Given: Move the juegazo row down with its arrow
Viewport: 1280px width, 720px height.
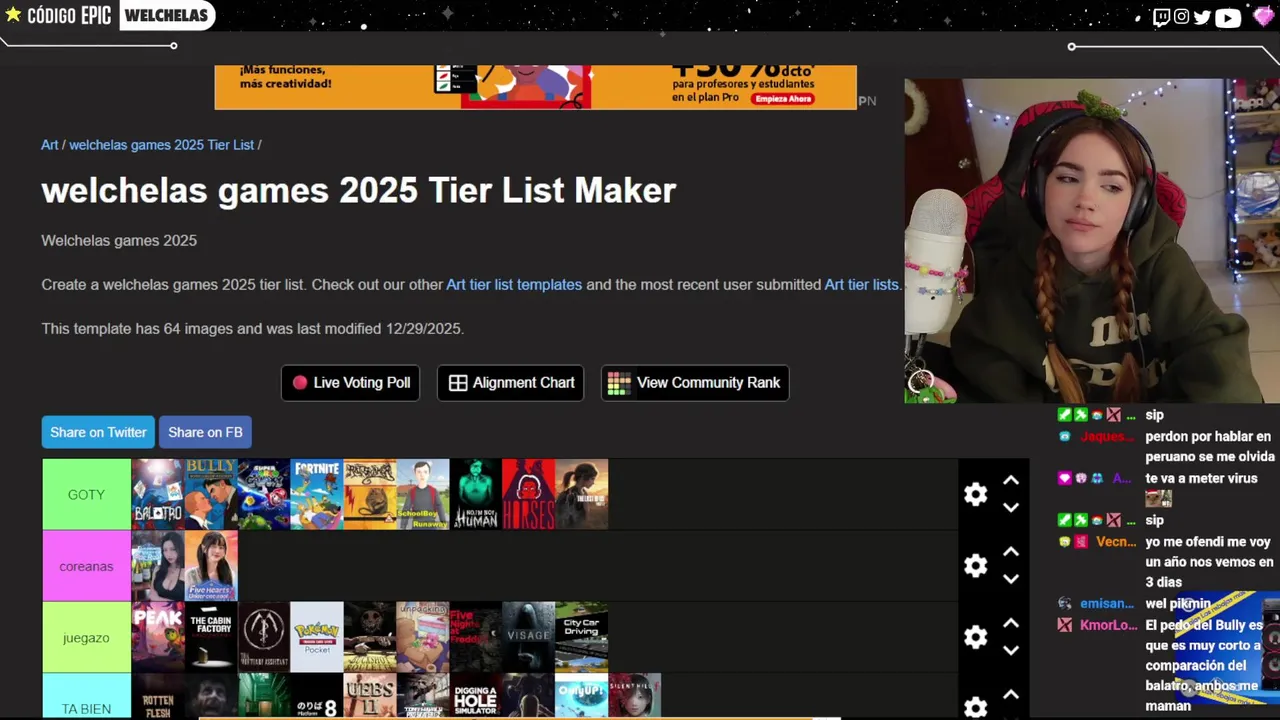Looking at the screenshot, I should click(1011, 650).
